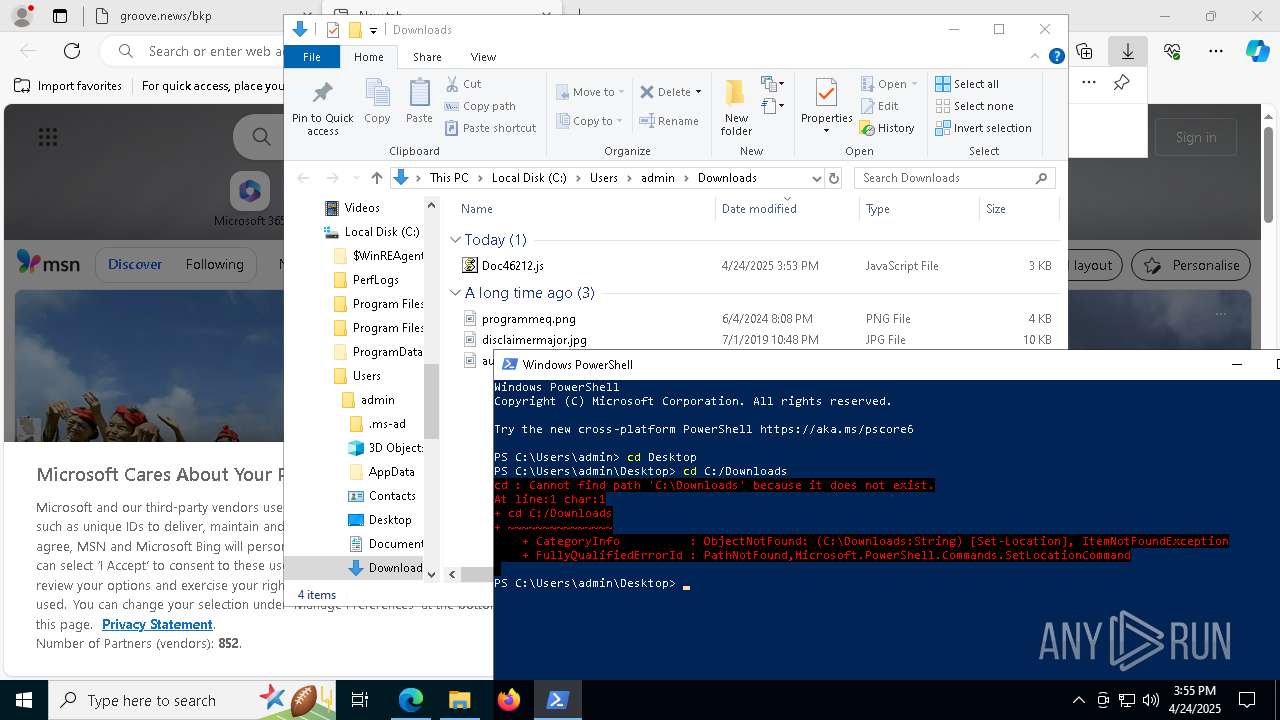Switch to the View ribbon tab
The width and height of the screenshot is (1280, 720).
pyautogui.click(x=483, y=57)
